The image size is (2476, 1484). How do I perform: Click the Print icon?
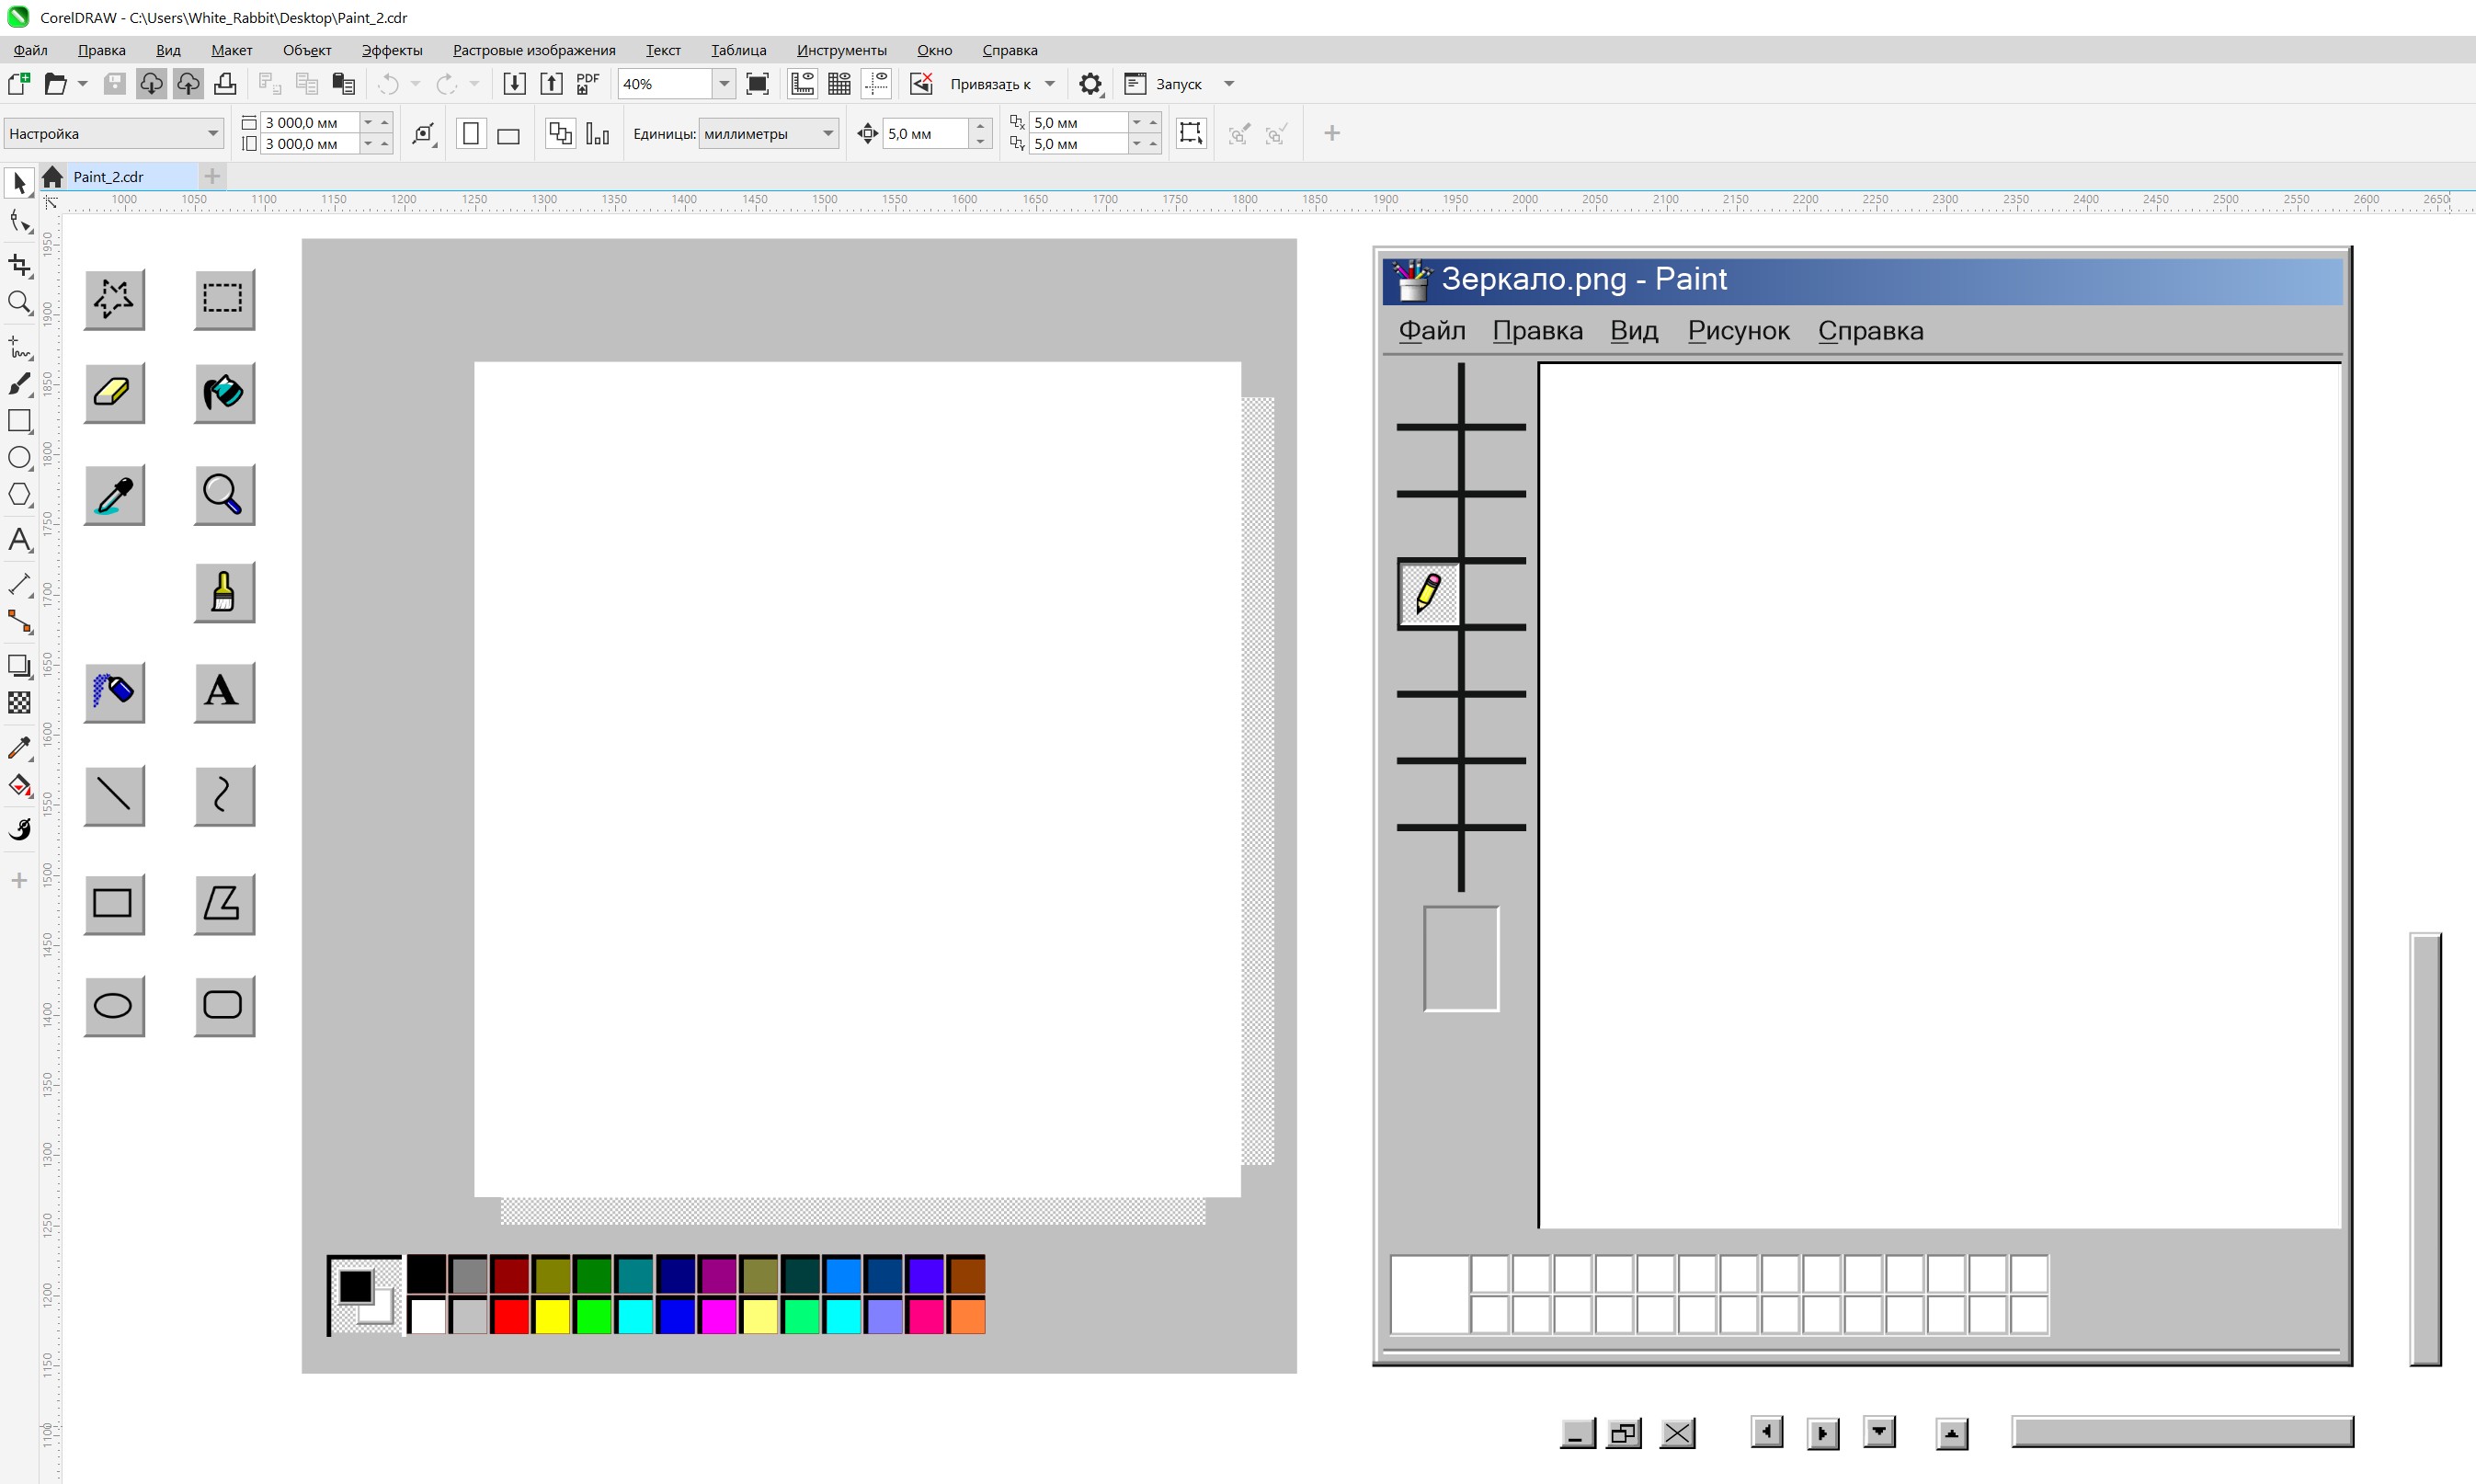(225, 84)
